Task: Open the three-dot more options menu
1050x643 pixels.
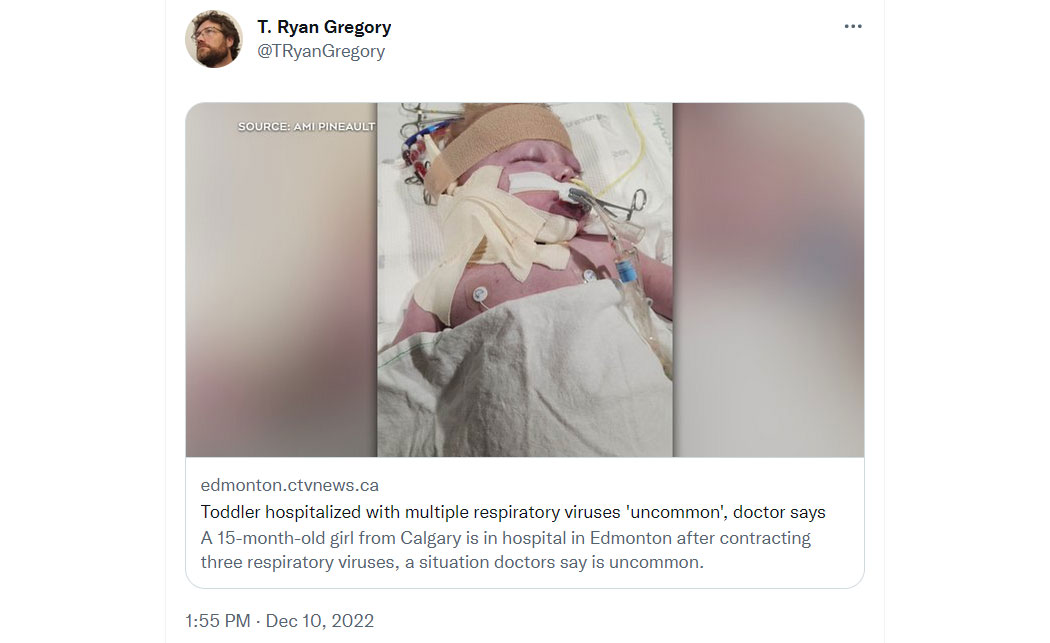Action: pos(852,26)
